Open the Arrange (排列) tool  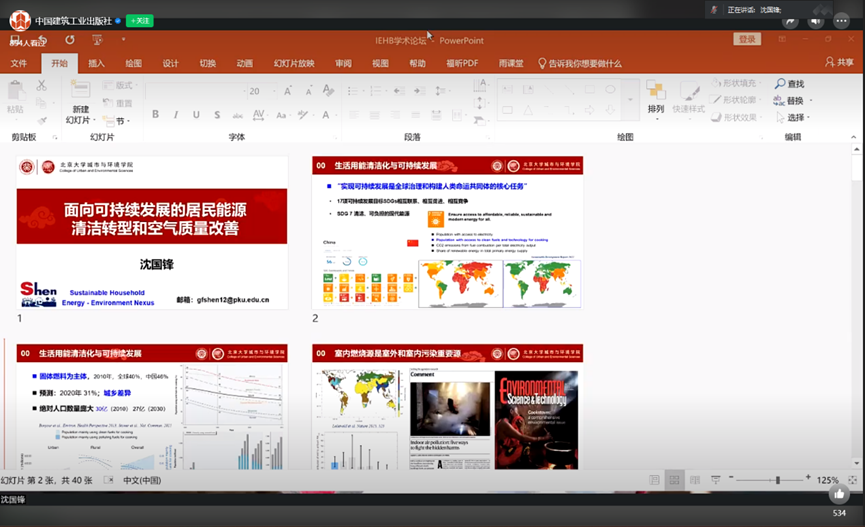tap(656, 97)
